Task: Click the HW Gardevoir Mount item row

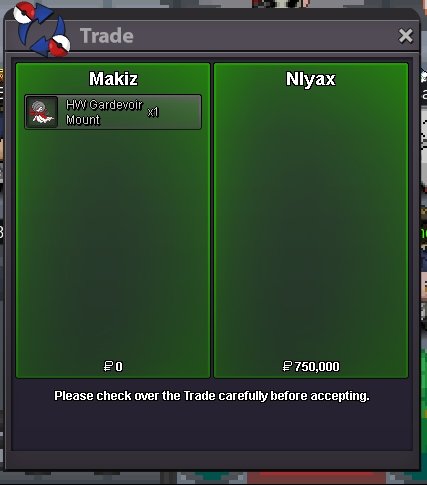Action: coord(113,112)
